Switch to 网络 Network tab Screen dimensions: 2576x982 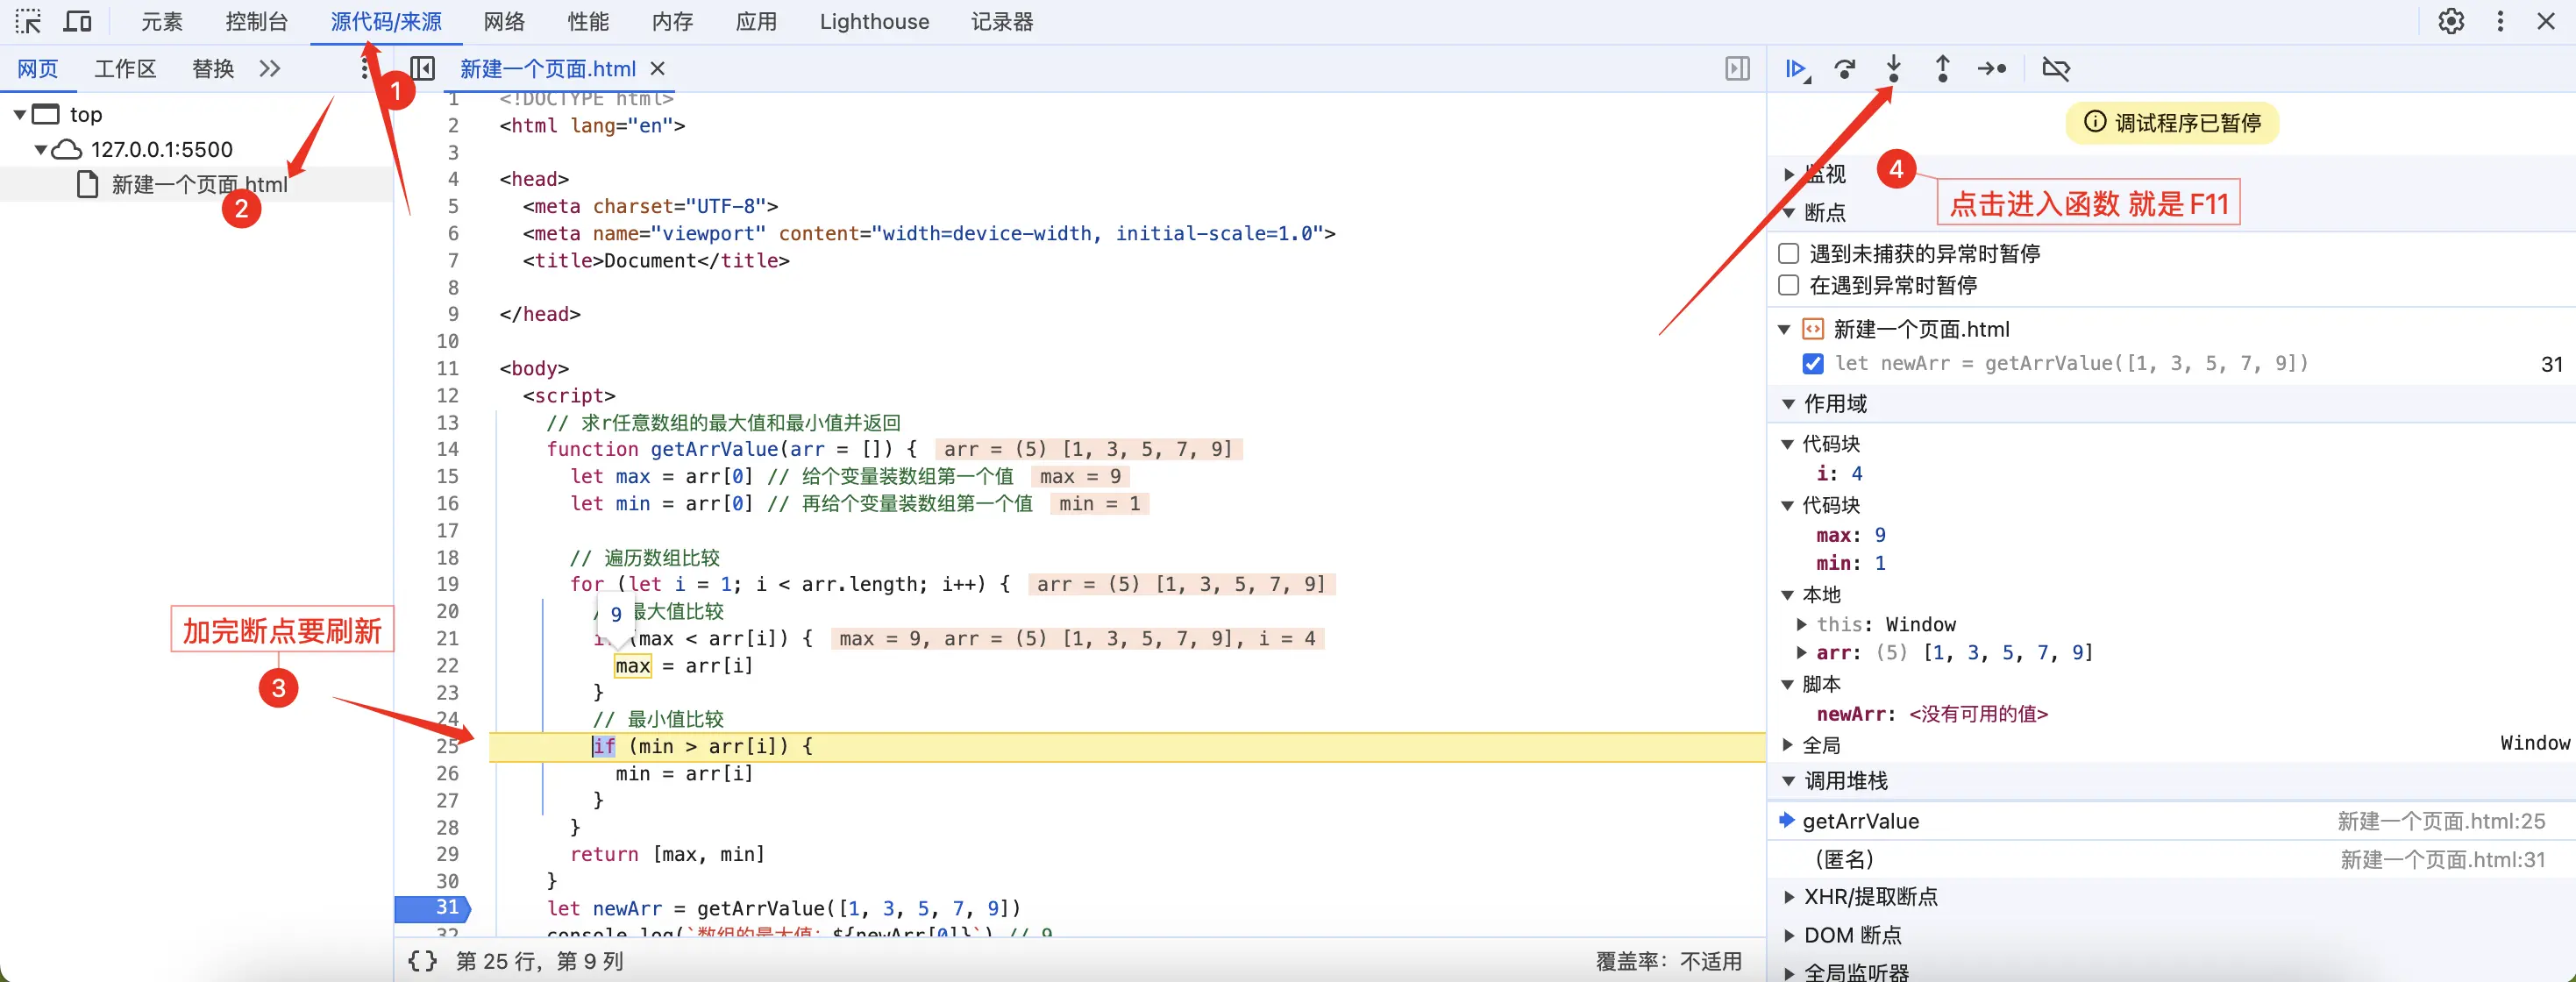[504, 21]
